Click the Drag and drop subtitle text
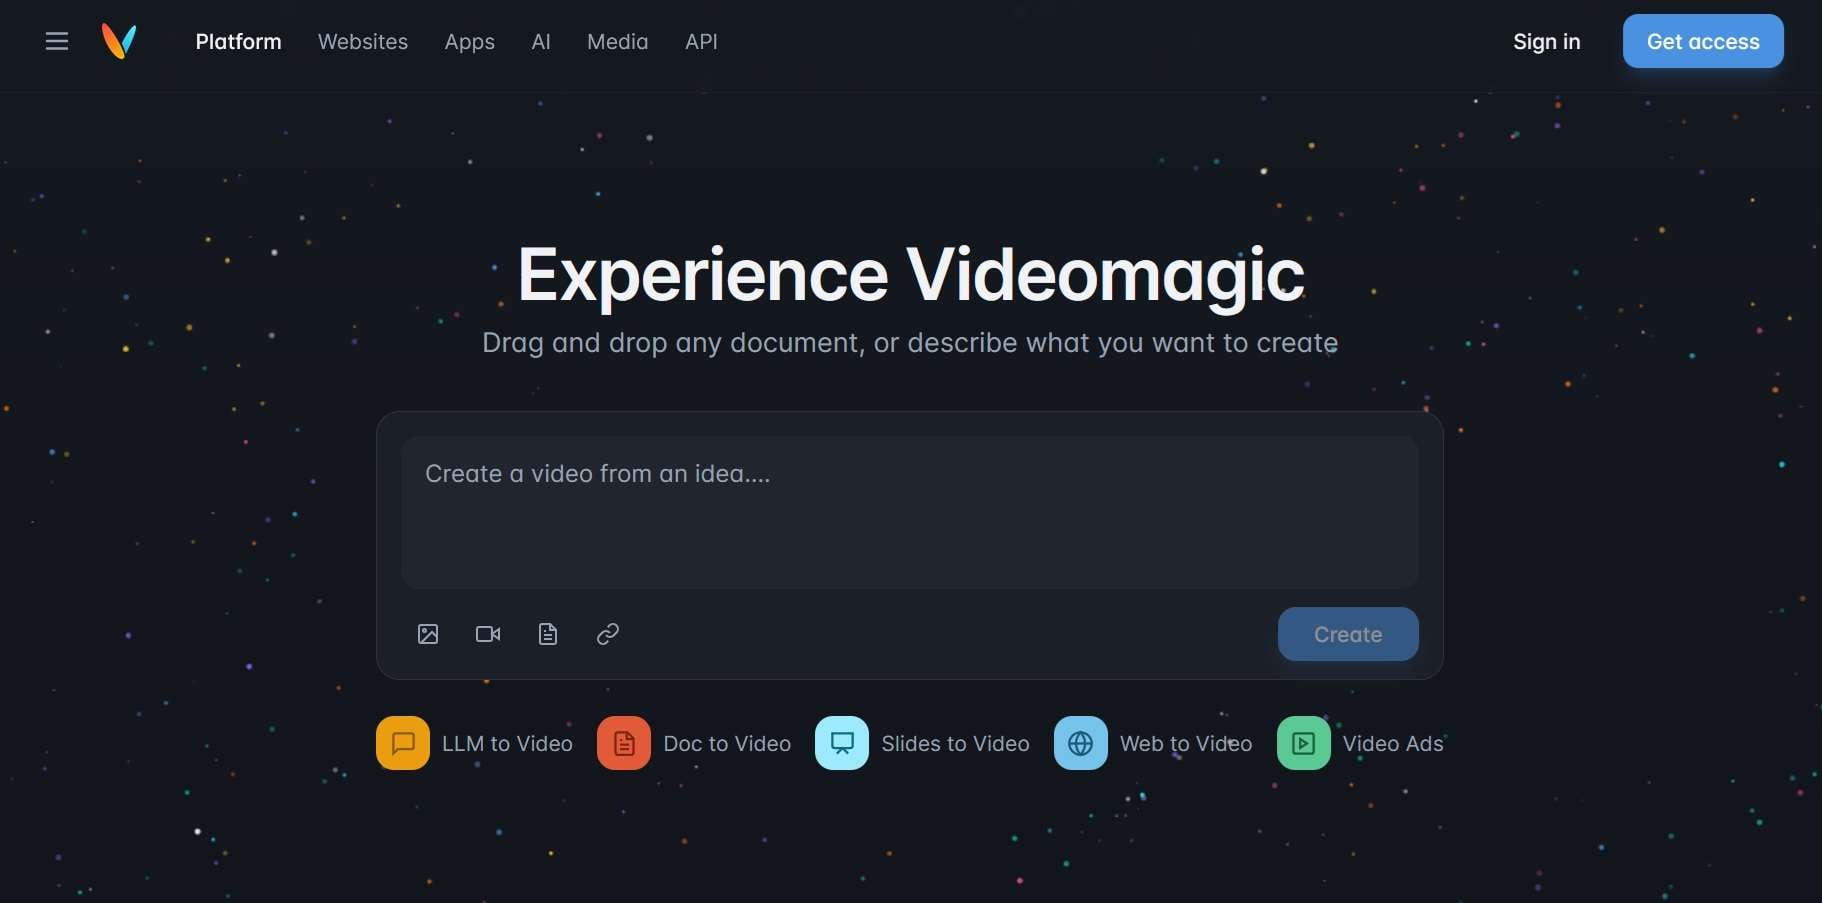This screenshot has width=1822, height=903. [910, 343]
